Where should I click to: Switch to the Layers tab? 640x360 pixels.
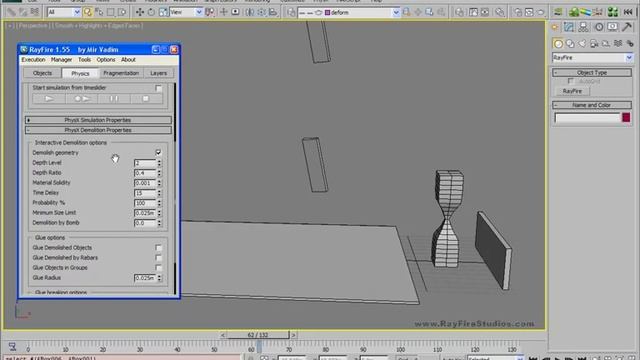pyautogui.click(x=158, y=73)
